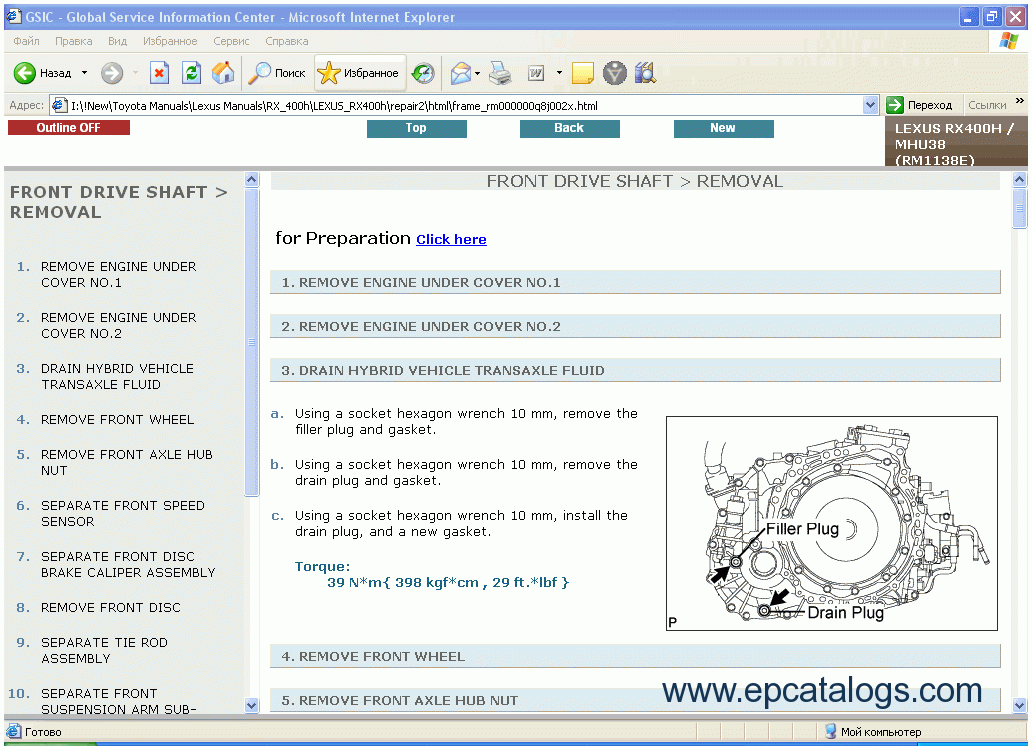Expand the toolbar overflow chevron next to Ссылки

pyautogui.click(x=1019, y=101)
